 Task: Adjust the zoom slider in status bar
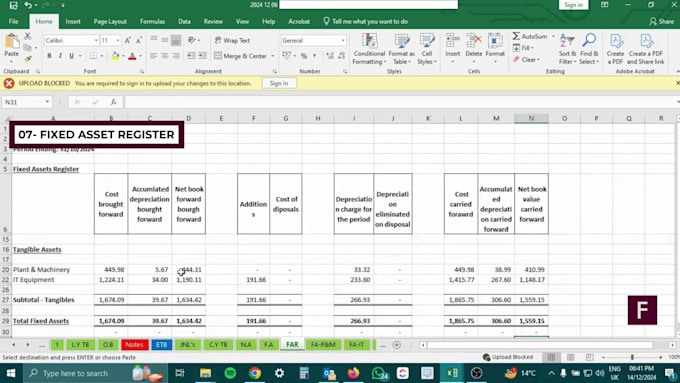[x=632, y=357]
